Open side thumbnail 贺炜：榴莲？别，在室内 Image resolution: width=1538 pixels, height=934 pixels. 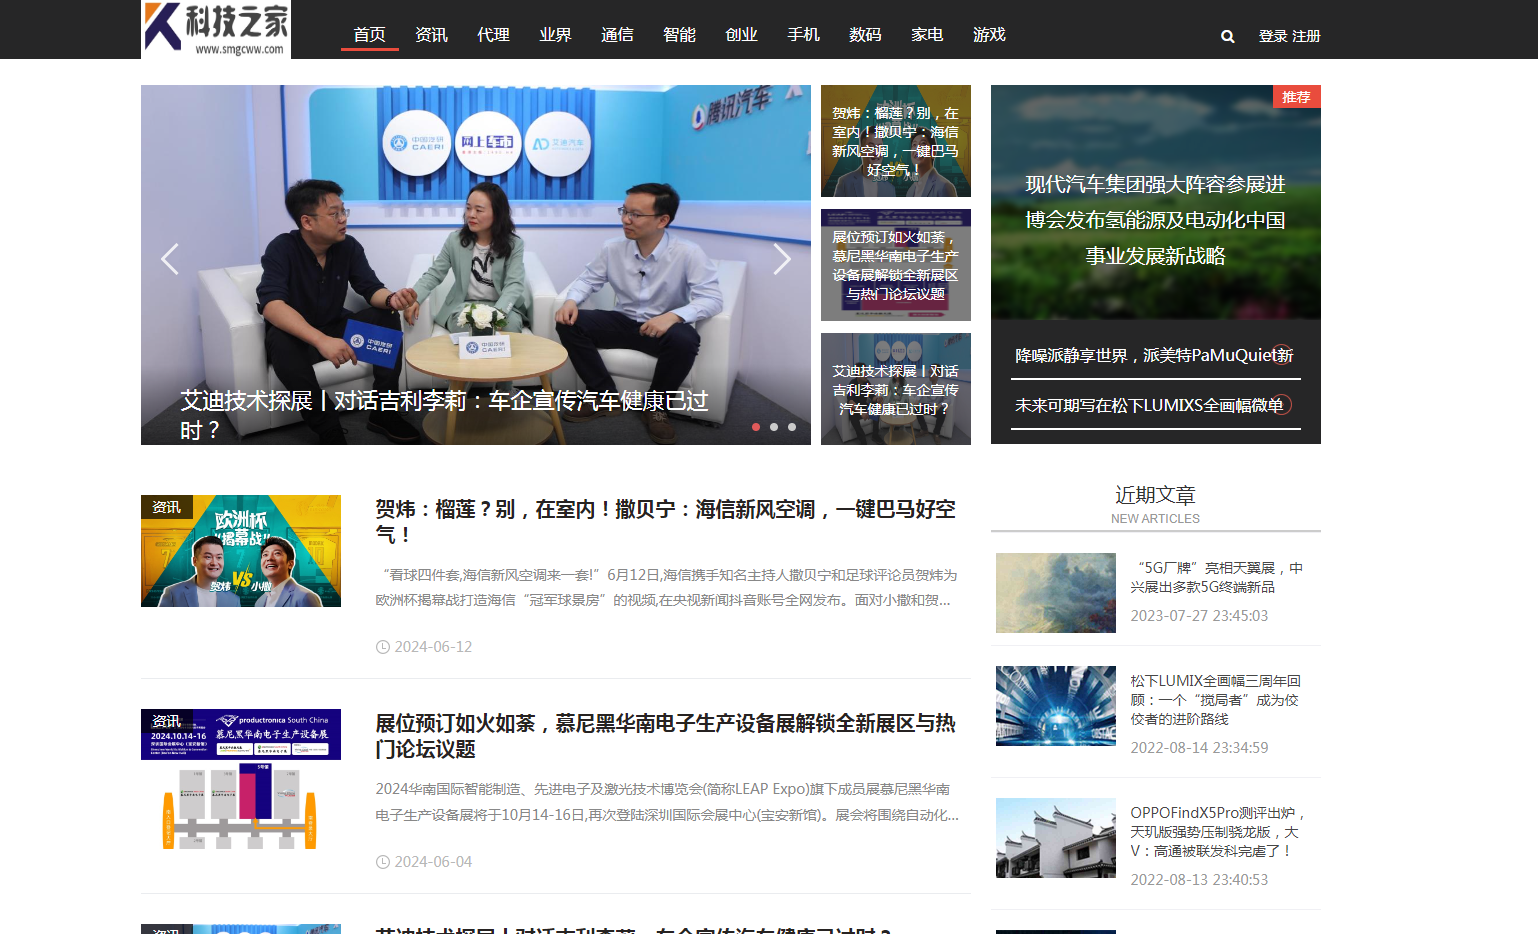point(896,141)
